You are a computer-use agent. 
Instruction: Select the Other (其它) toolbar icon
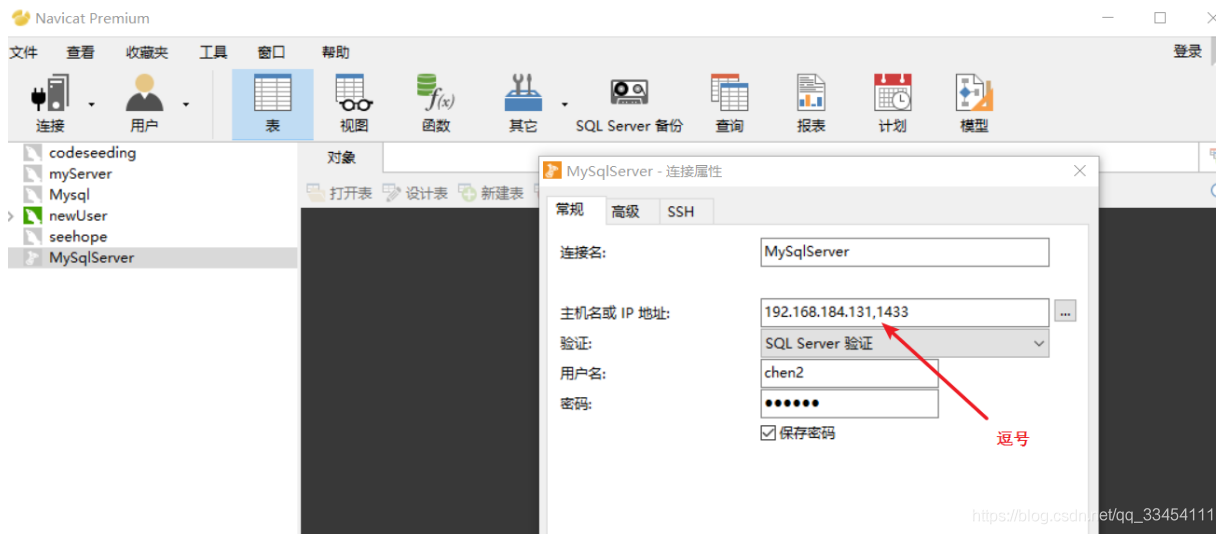coord(523,104)
